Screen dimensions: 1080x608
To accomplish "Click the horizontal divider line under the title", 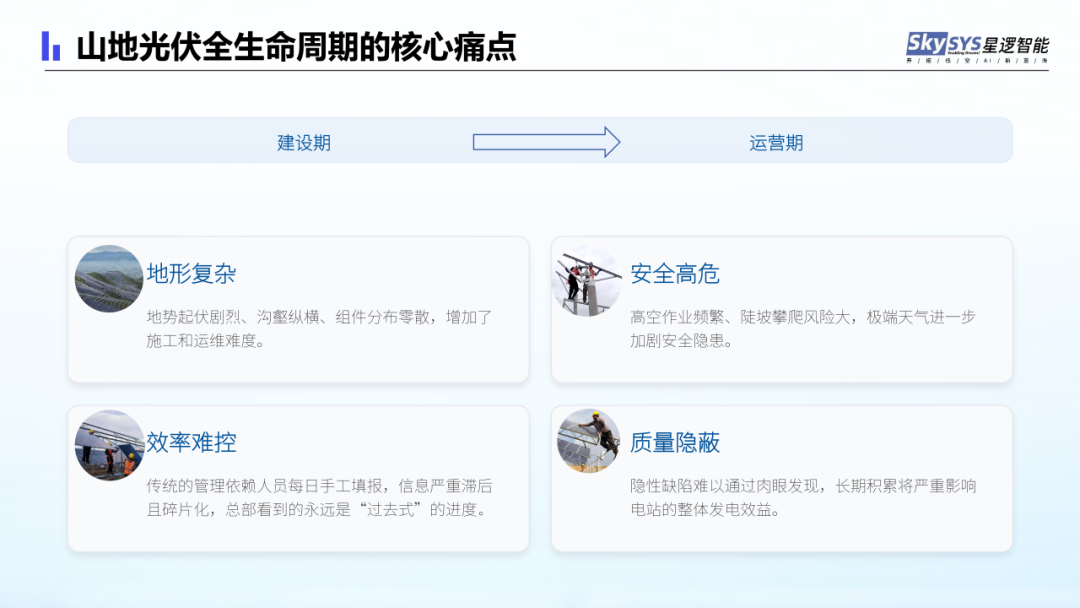I will coord(540,71).
